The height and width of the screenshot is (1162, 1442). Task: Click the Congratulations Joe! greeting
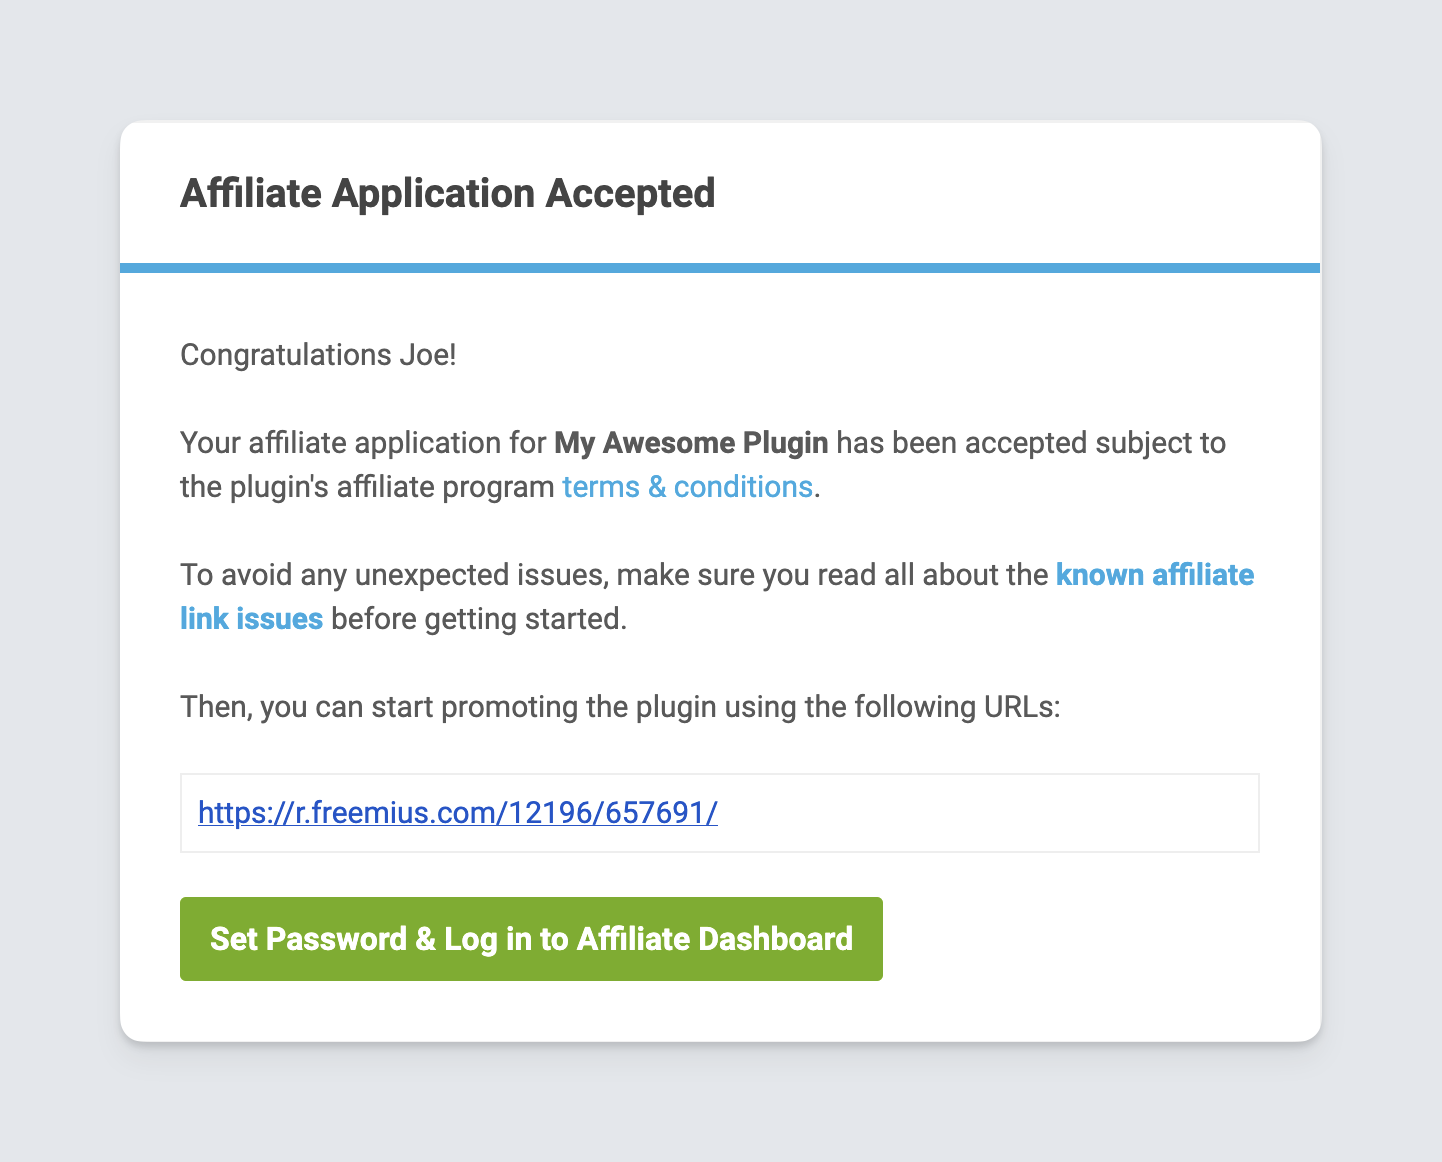coord(318,355)
